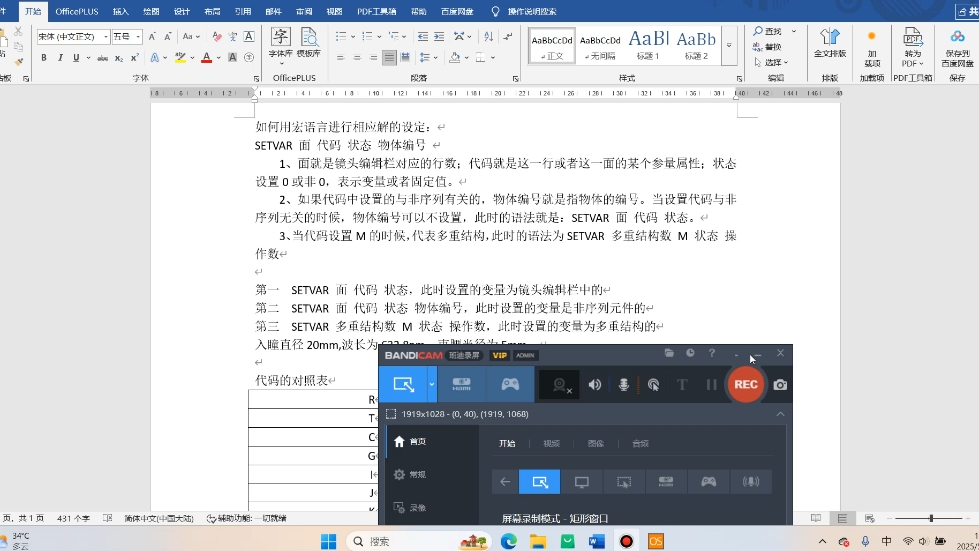Toggle subscript formatting
The height and width of the screenshot is (551, 979).
coord(119,58)
